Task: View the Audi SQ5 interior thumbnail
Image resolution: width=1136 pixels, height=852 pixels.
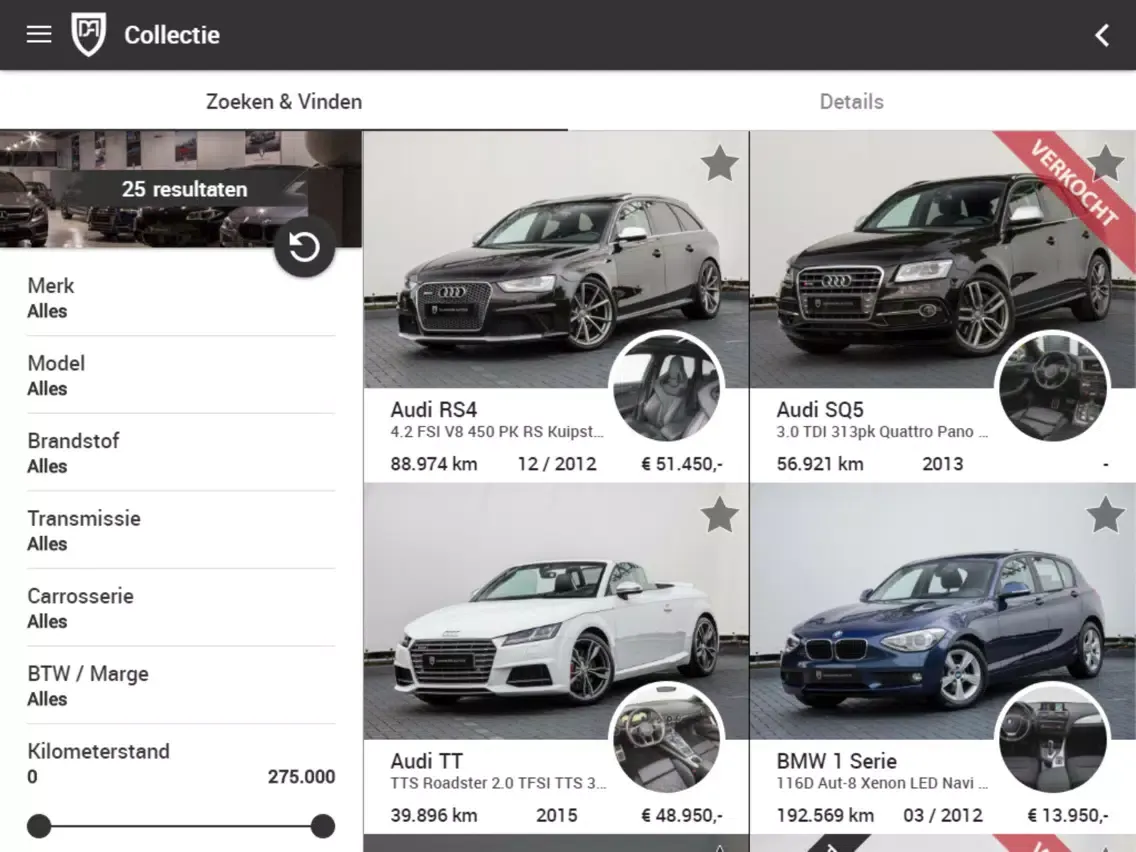Action: click(x=1053, y=387)
